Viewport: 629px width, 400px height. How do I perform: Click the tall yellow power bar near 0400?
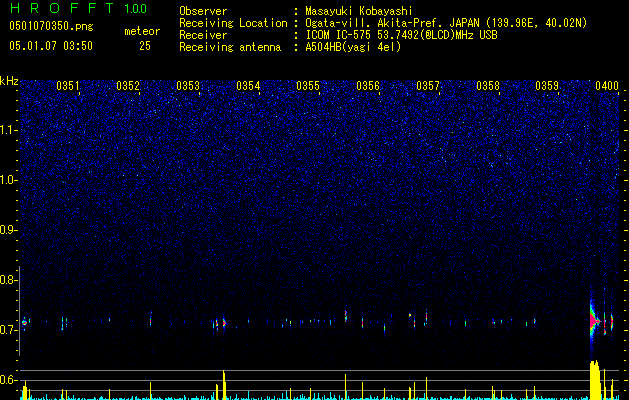click(x=595, y=380)
